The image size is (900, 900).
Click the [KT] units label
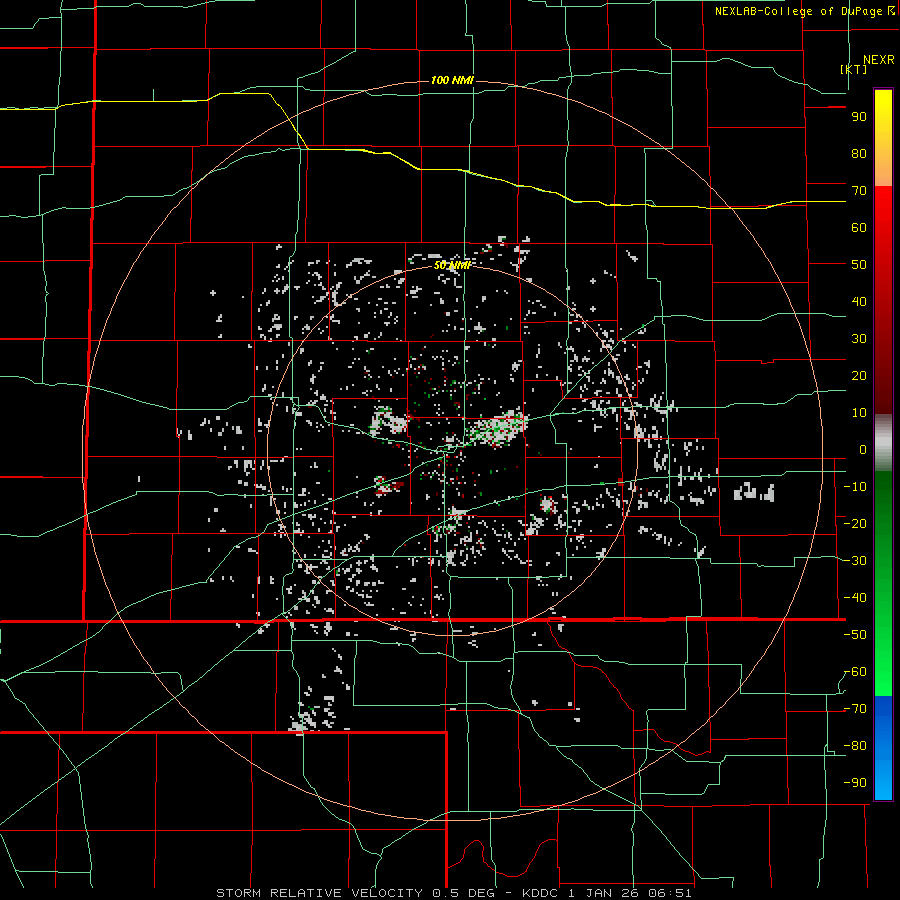[853, 69]
